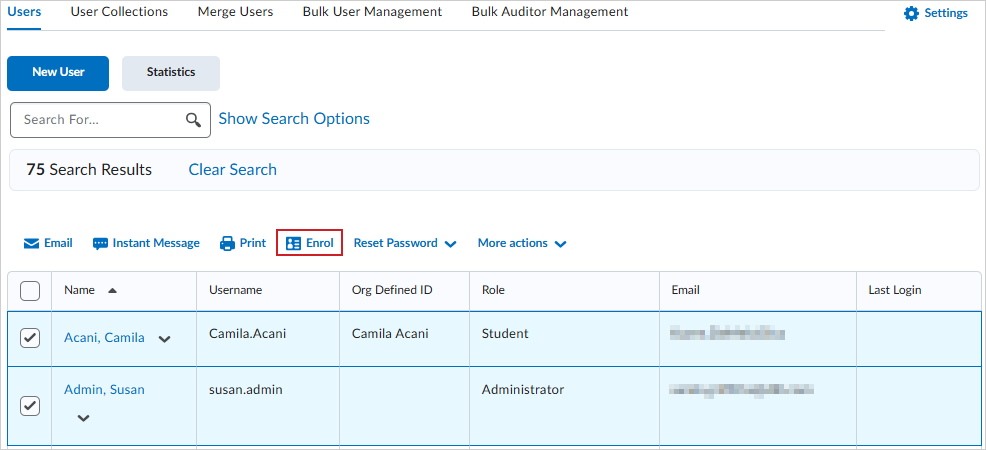
Task: Click the Org Defined ID column header
Action: [392, 290]
